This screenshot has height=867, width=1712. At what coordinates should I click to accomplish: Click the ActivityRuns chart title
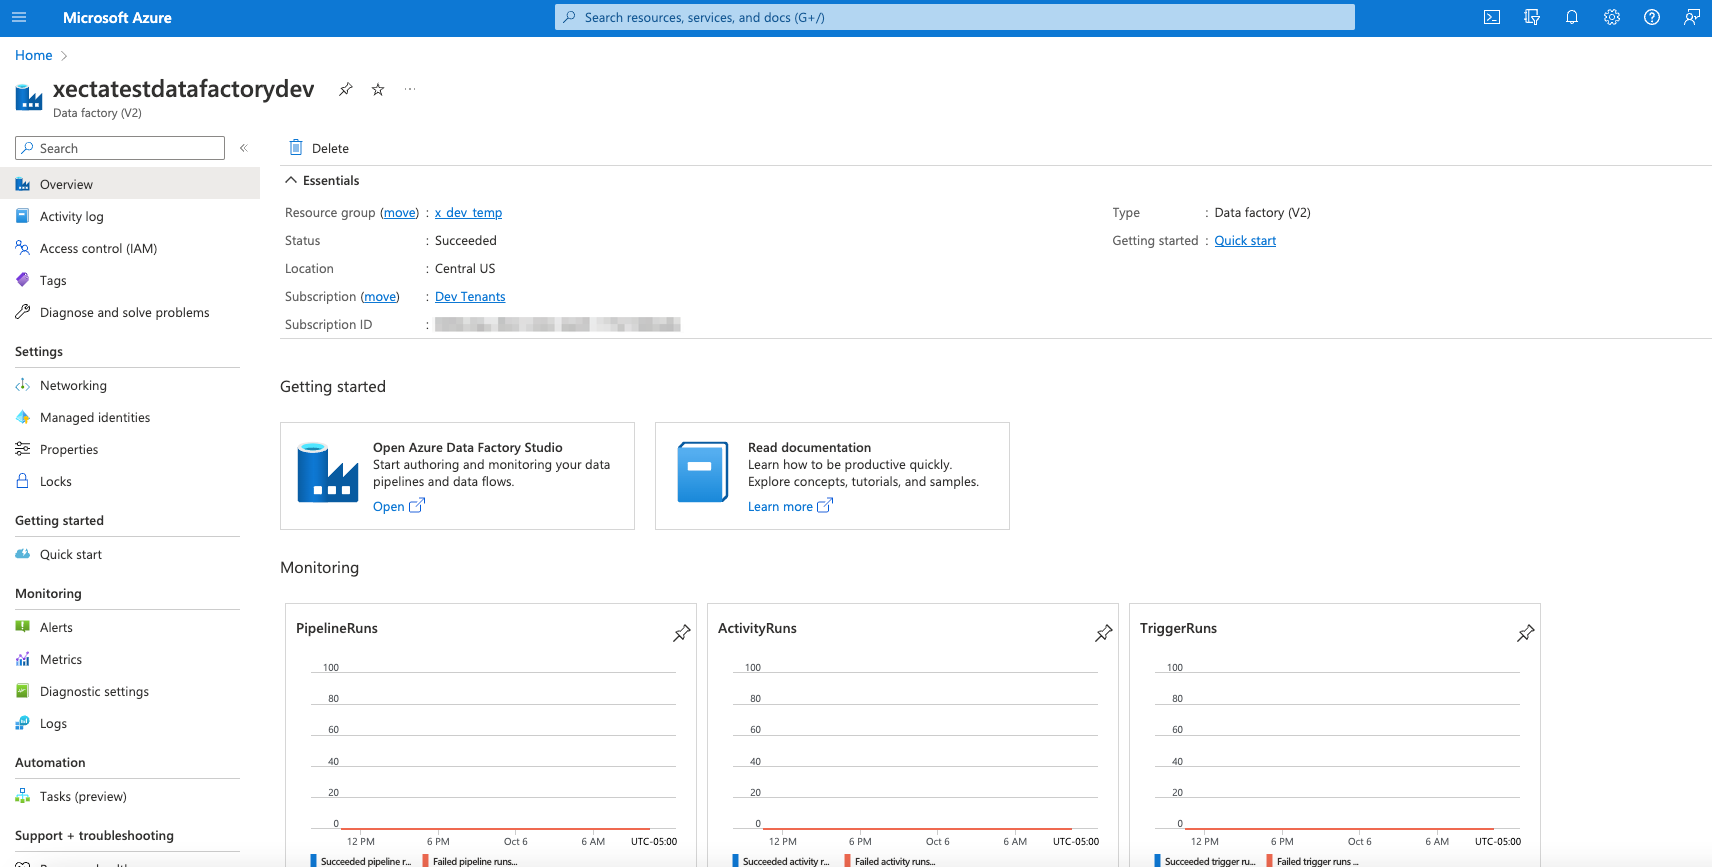(757, 628)
